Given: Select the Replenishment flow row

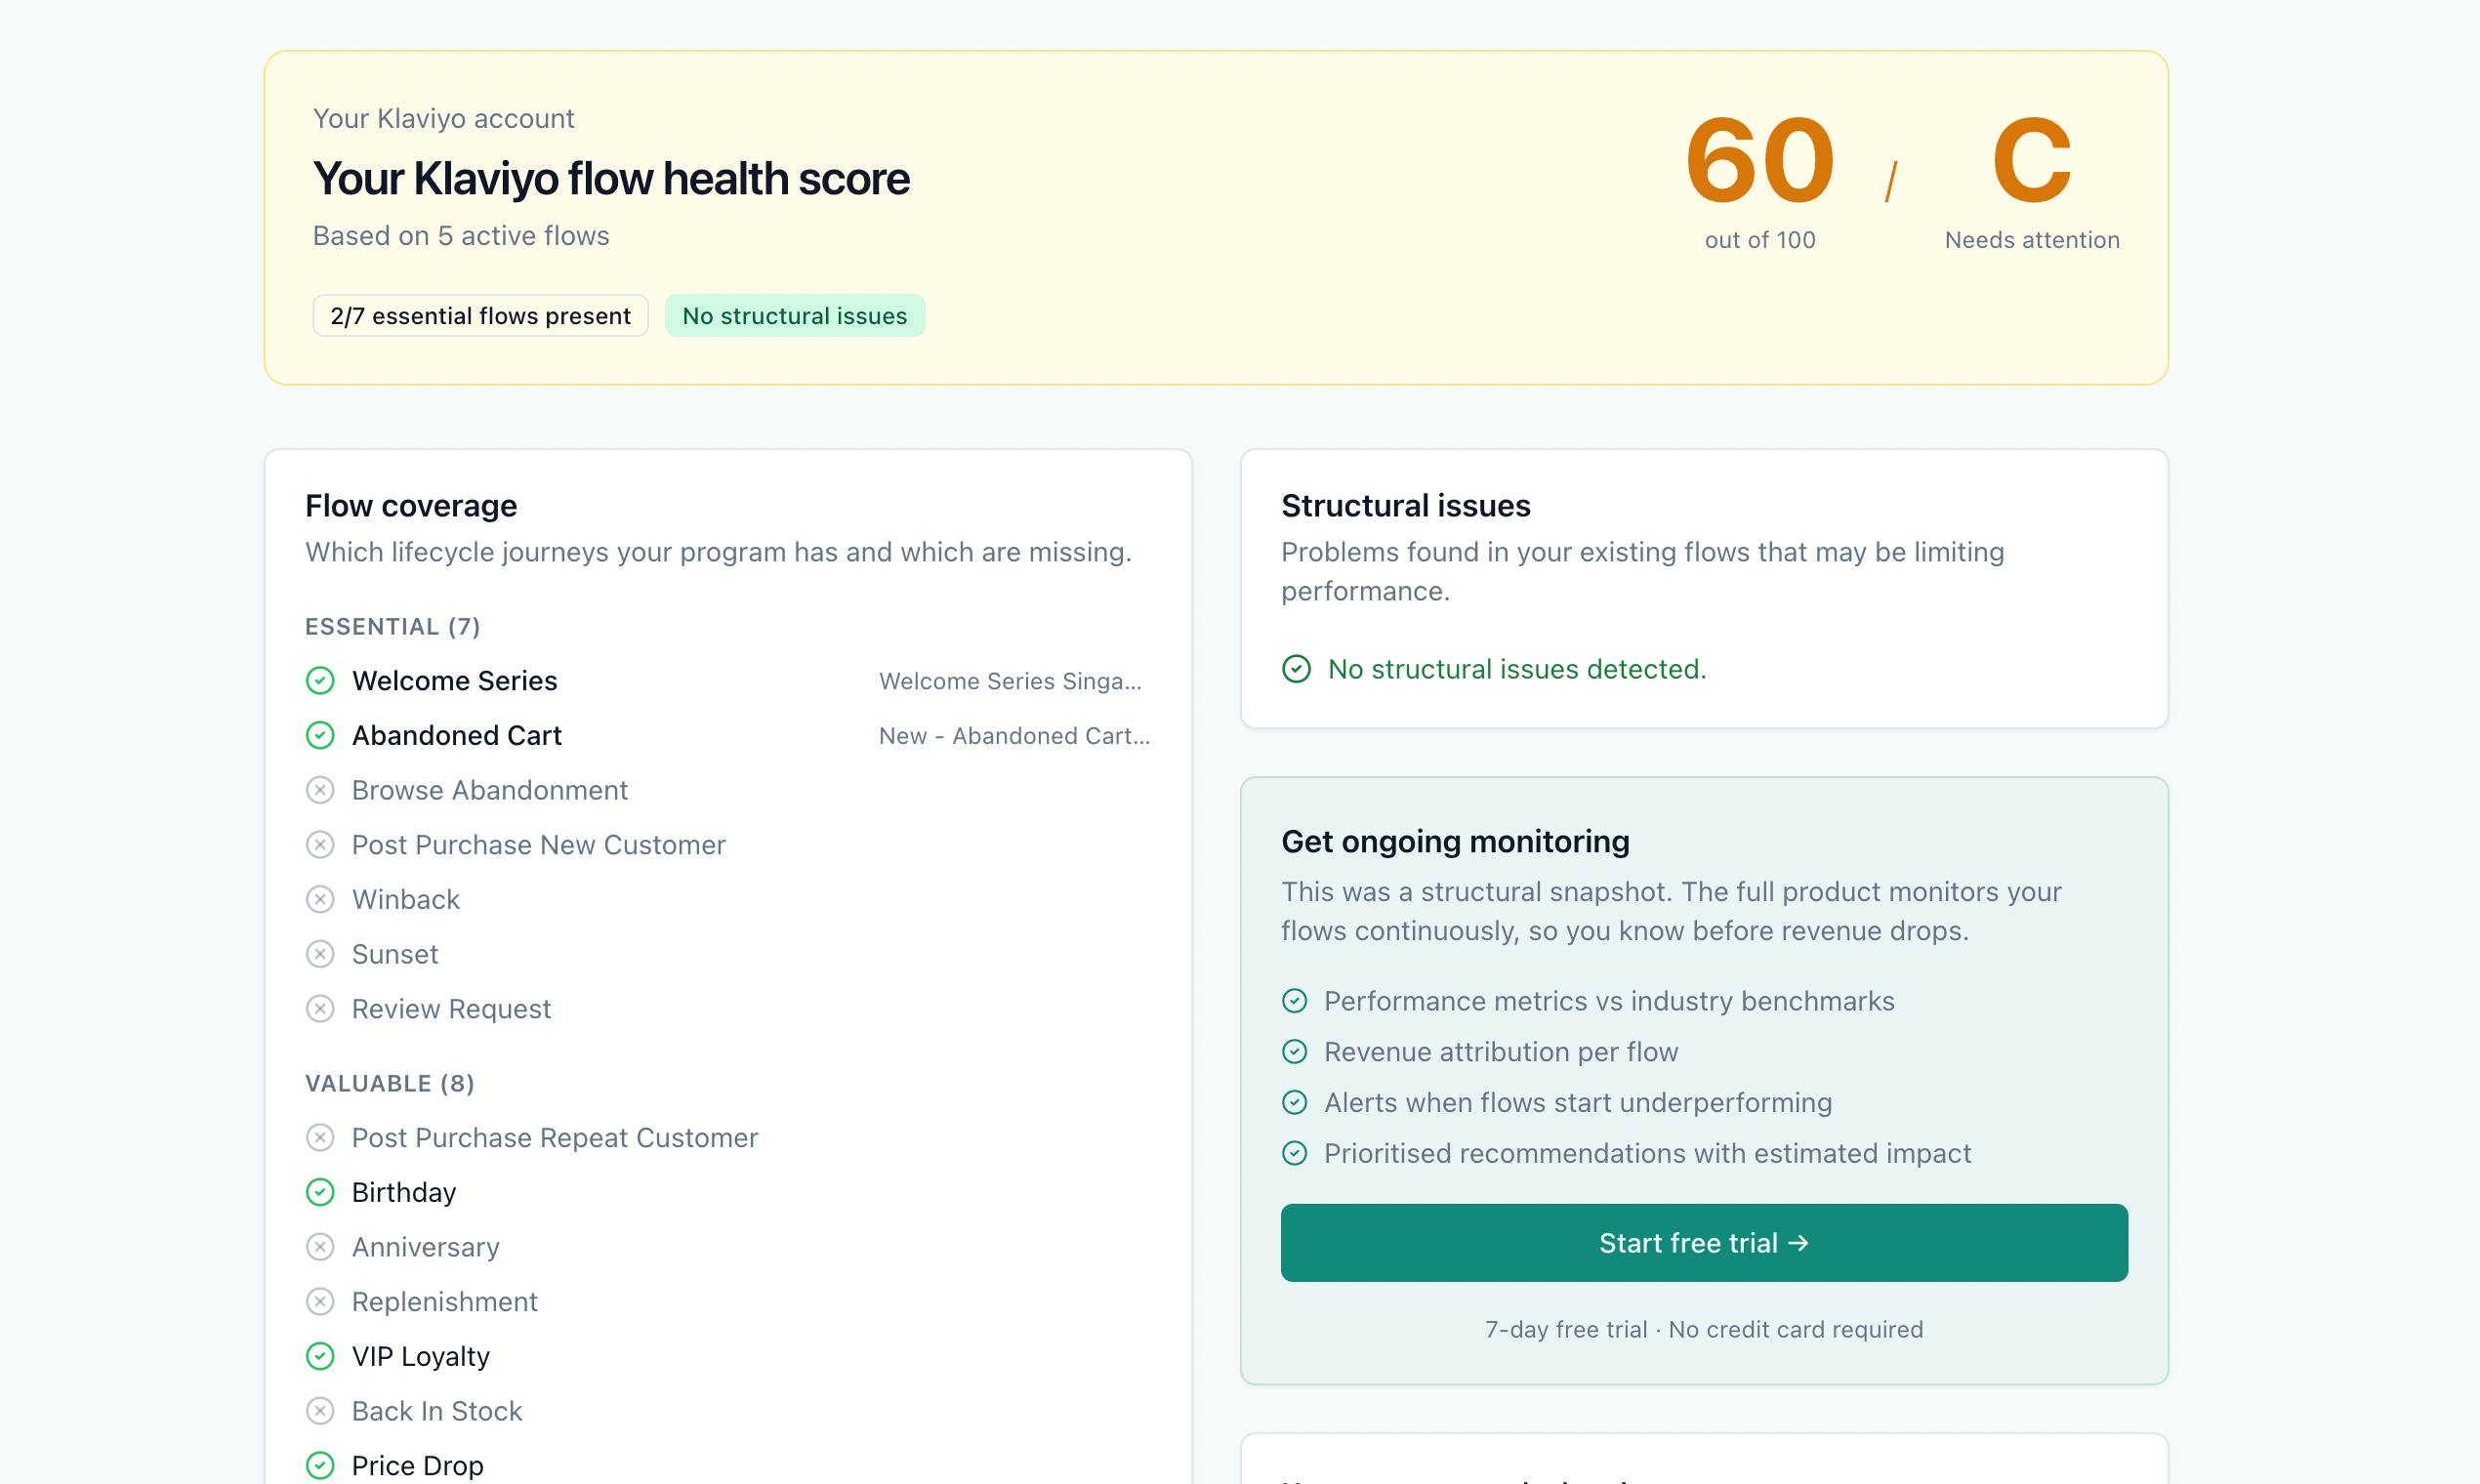Looking at the screenshot, I should [x=728, y=1302].
